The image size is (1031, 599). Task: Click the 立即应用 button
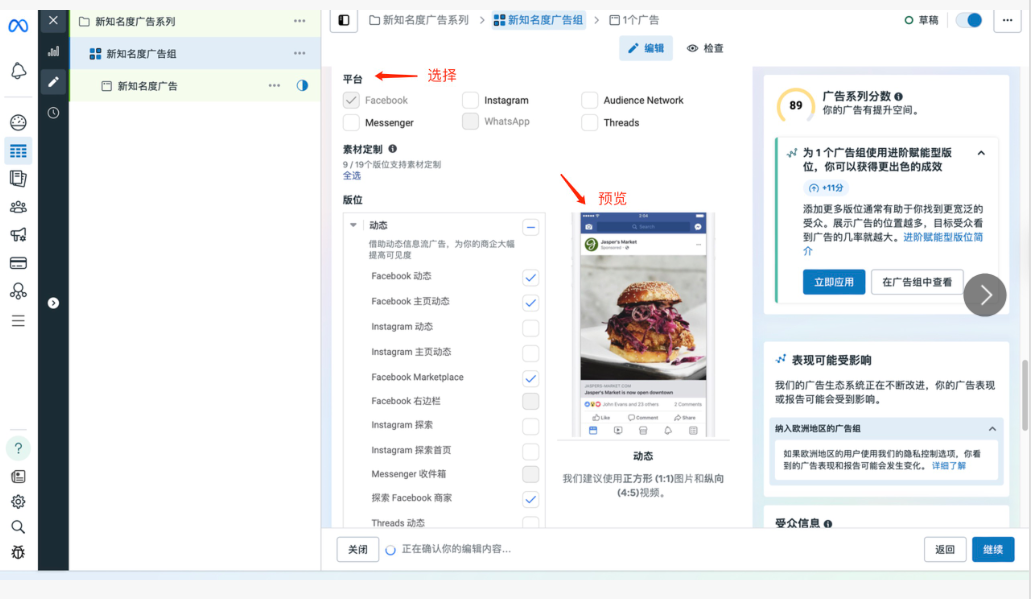833,282
